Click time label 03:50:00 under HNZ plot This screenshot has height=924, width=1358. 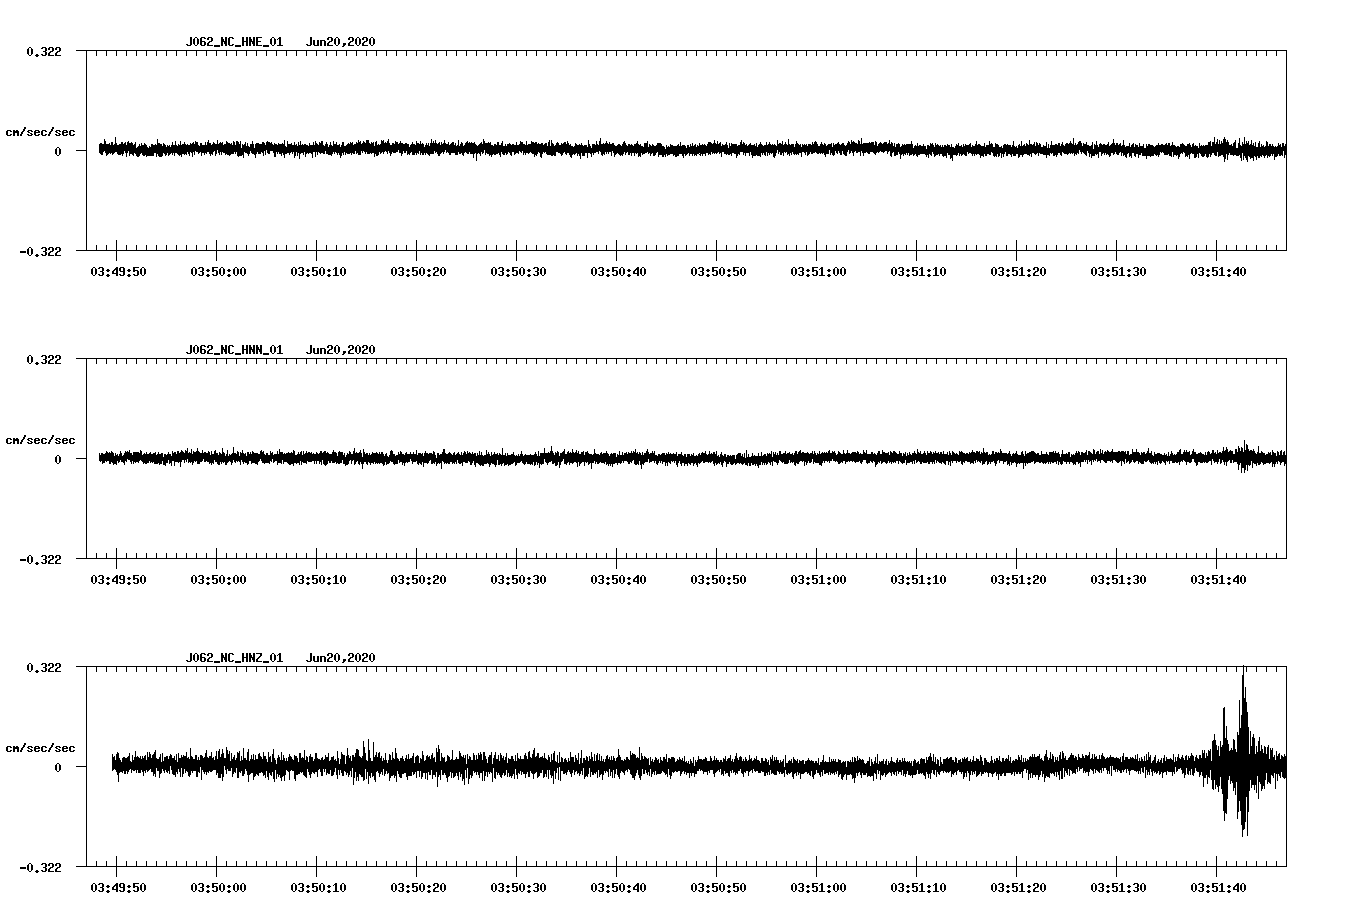pos(218,888)
